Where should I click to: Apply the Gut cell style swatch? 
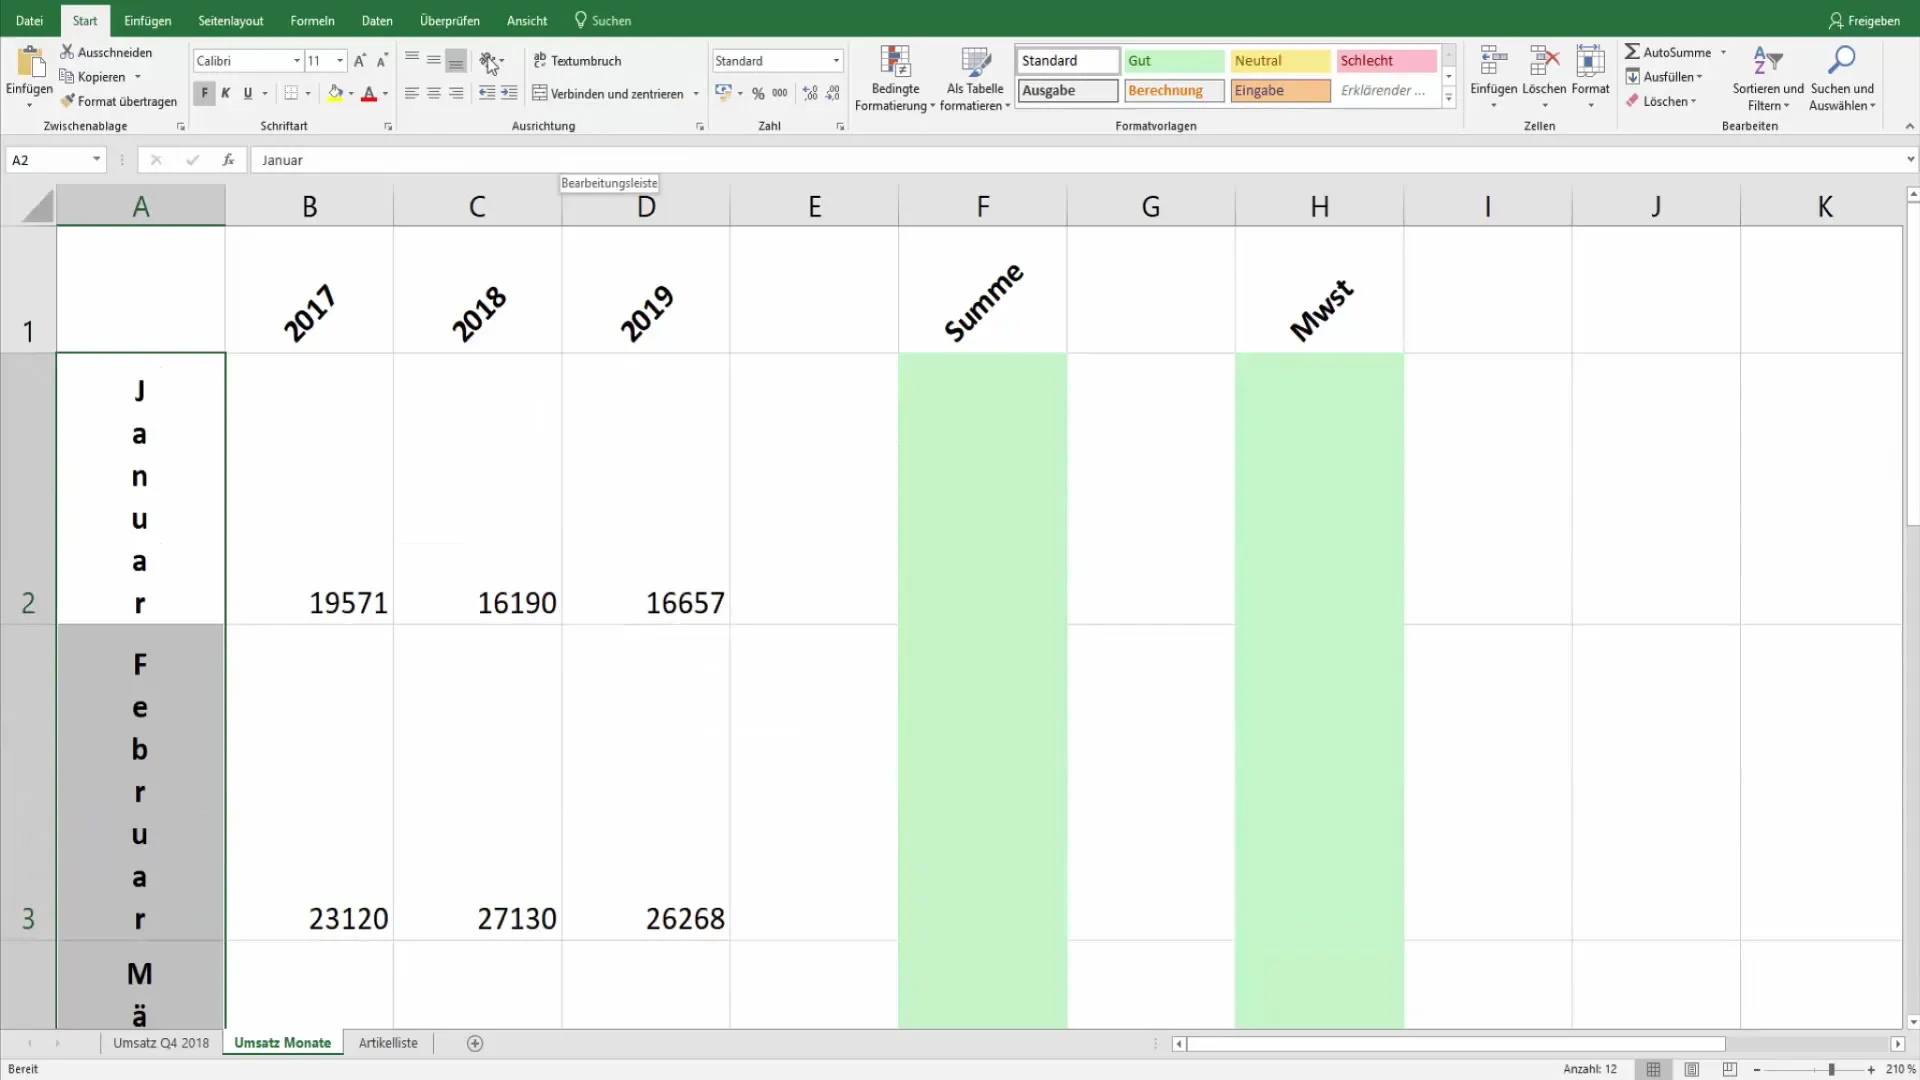1173,61
